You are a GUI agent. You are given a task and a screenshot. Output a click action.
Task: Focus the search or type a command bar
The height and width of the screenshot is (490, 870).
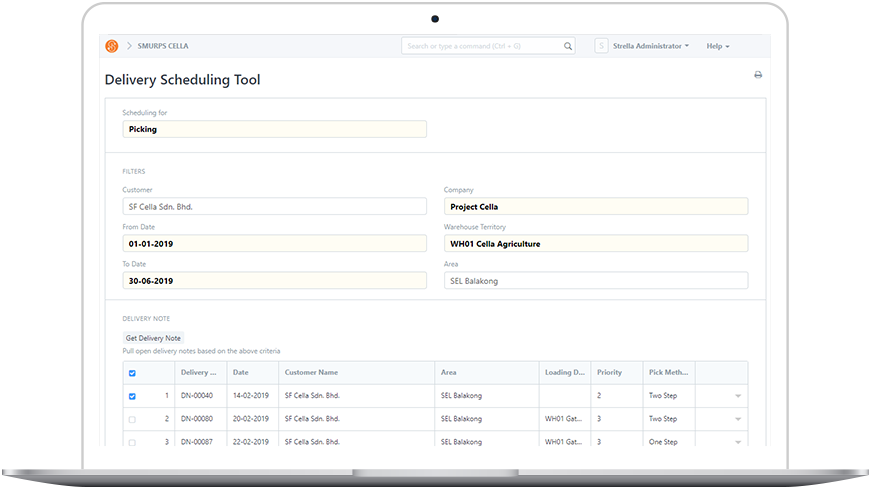(x=482, y=46)
